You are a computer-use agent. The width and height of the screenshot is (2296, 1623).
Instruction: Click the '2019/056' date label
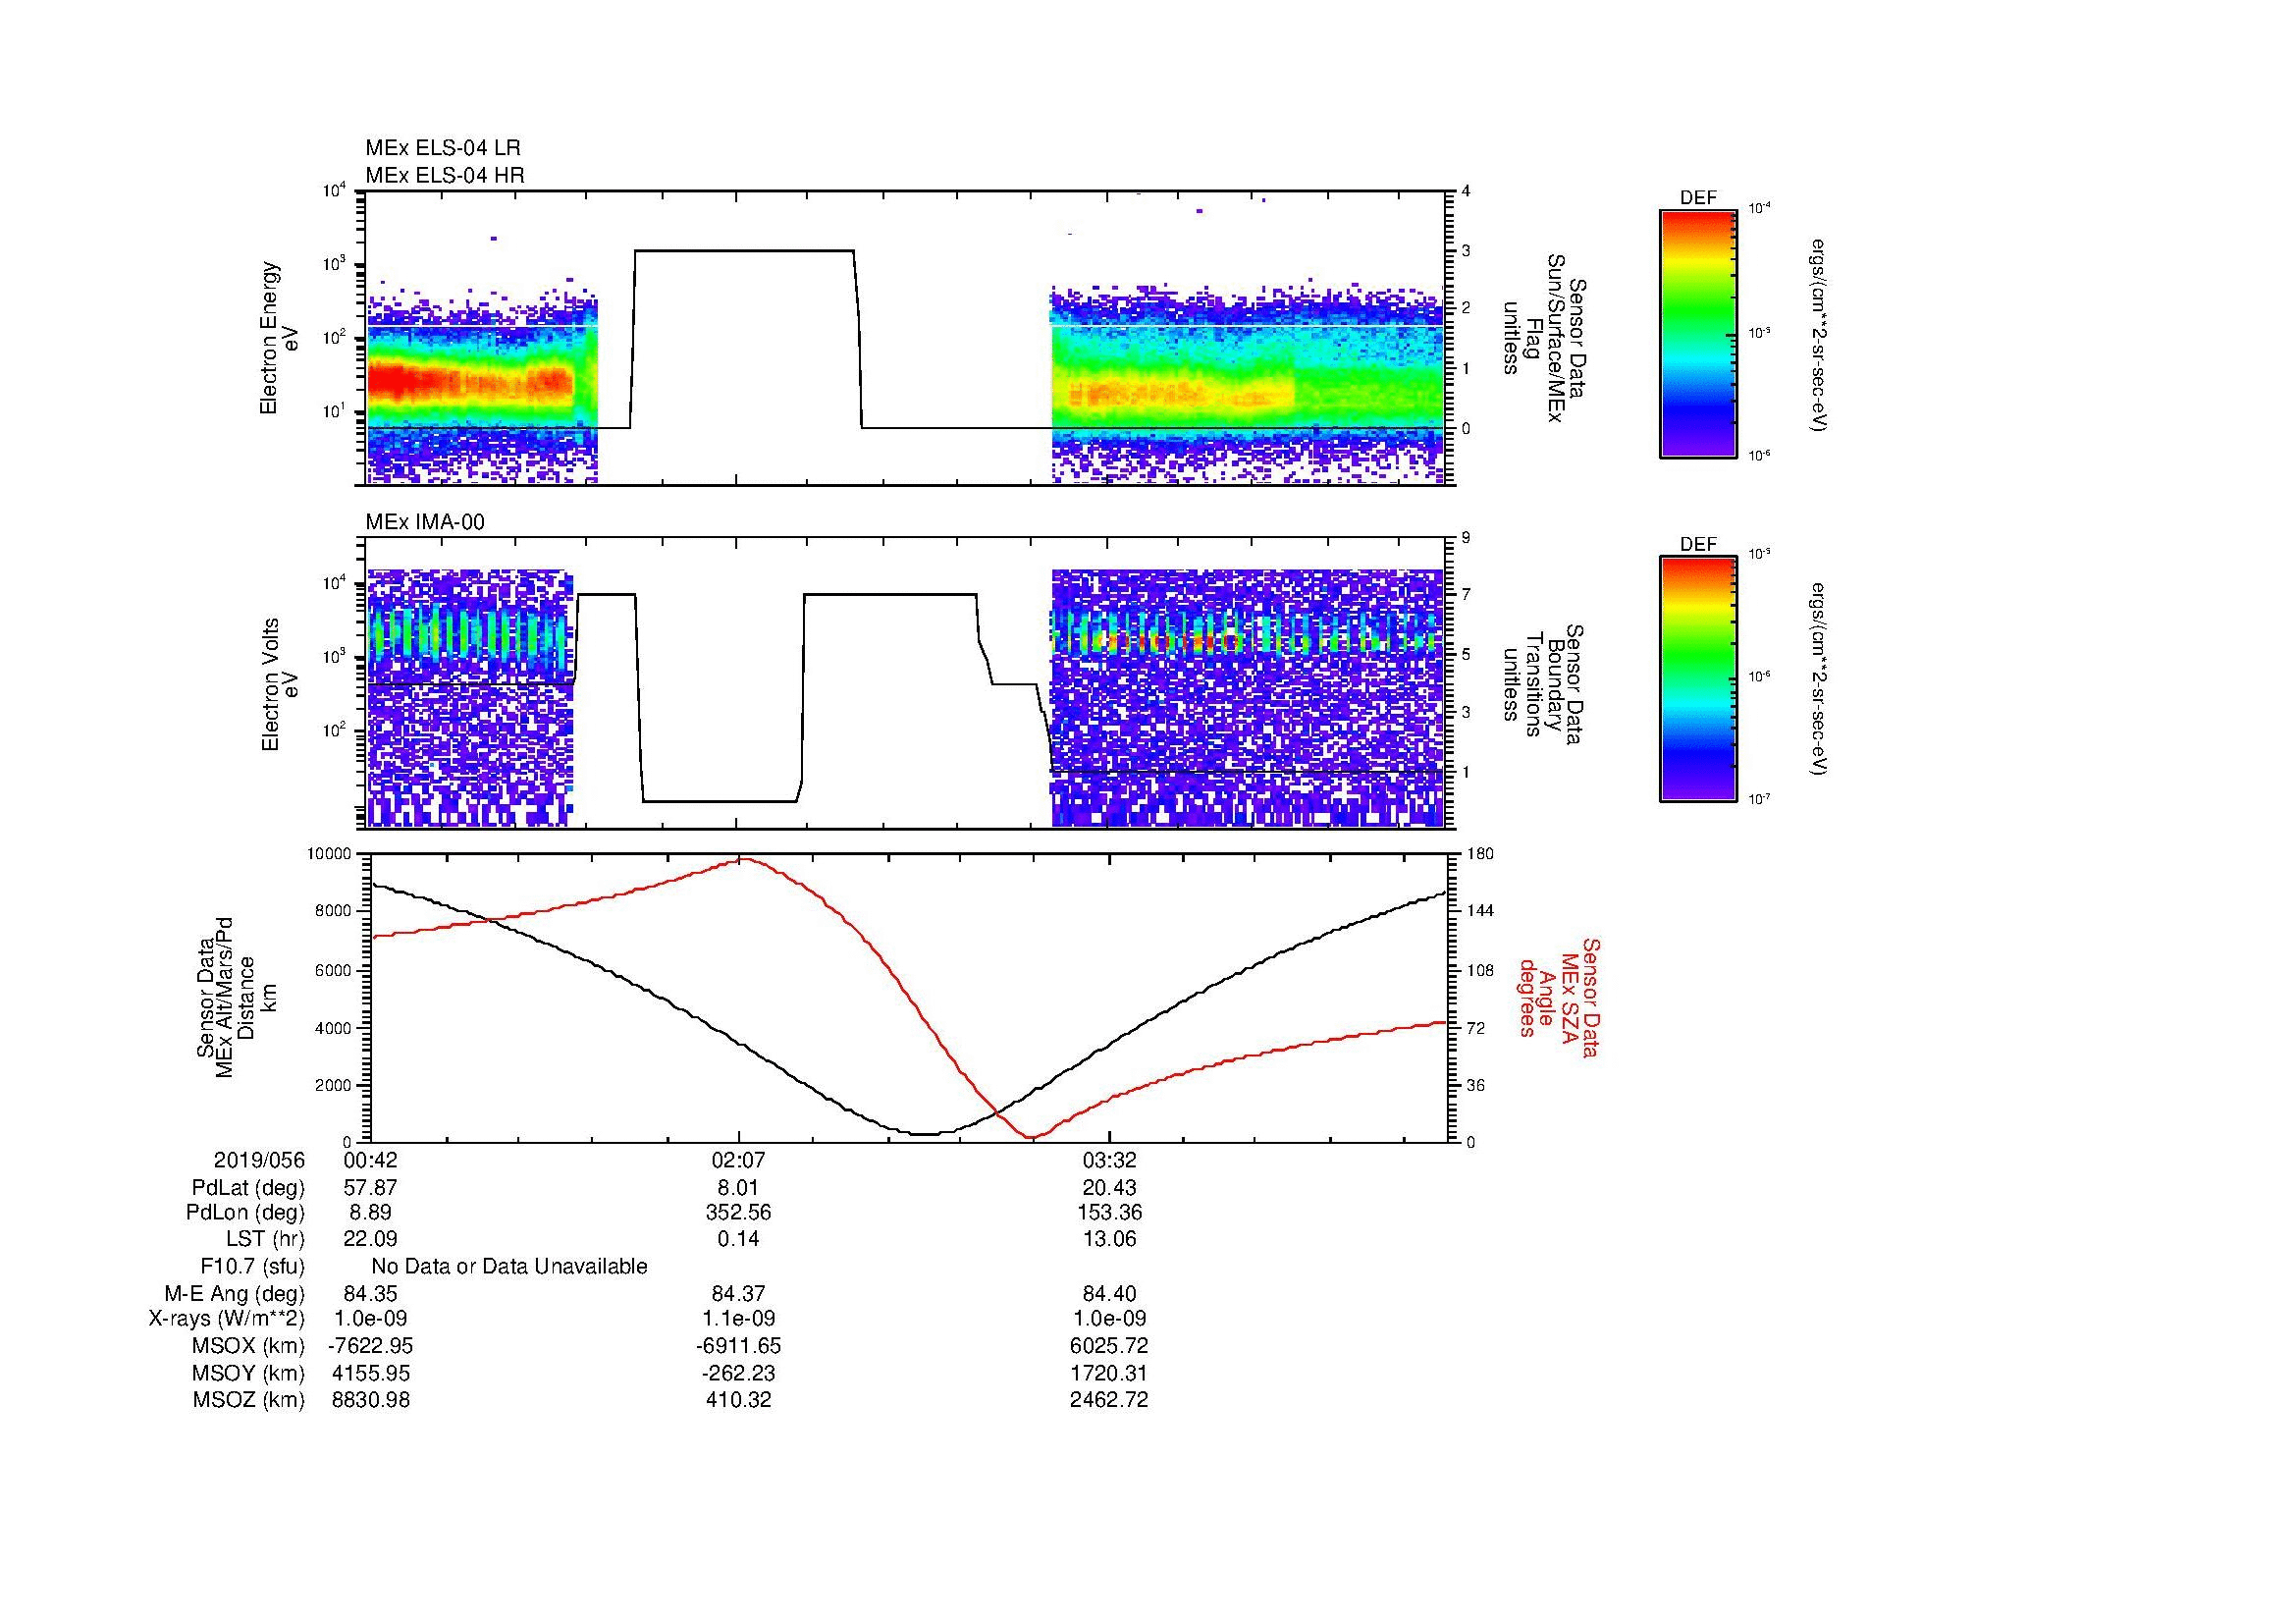pos(260,1160)
